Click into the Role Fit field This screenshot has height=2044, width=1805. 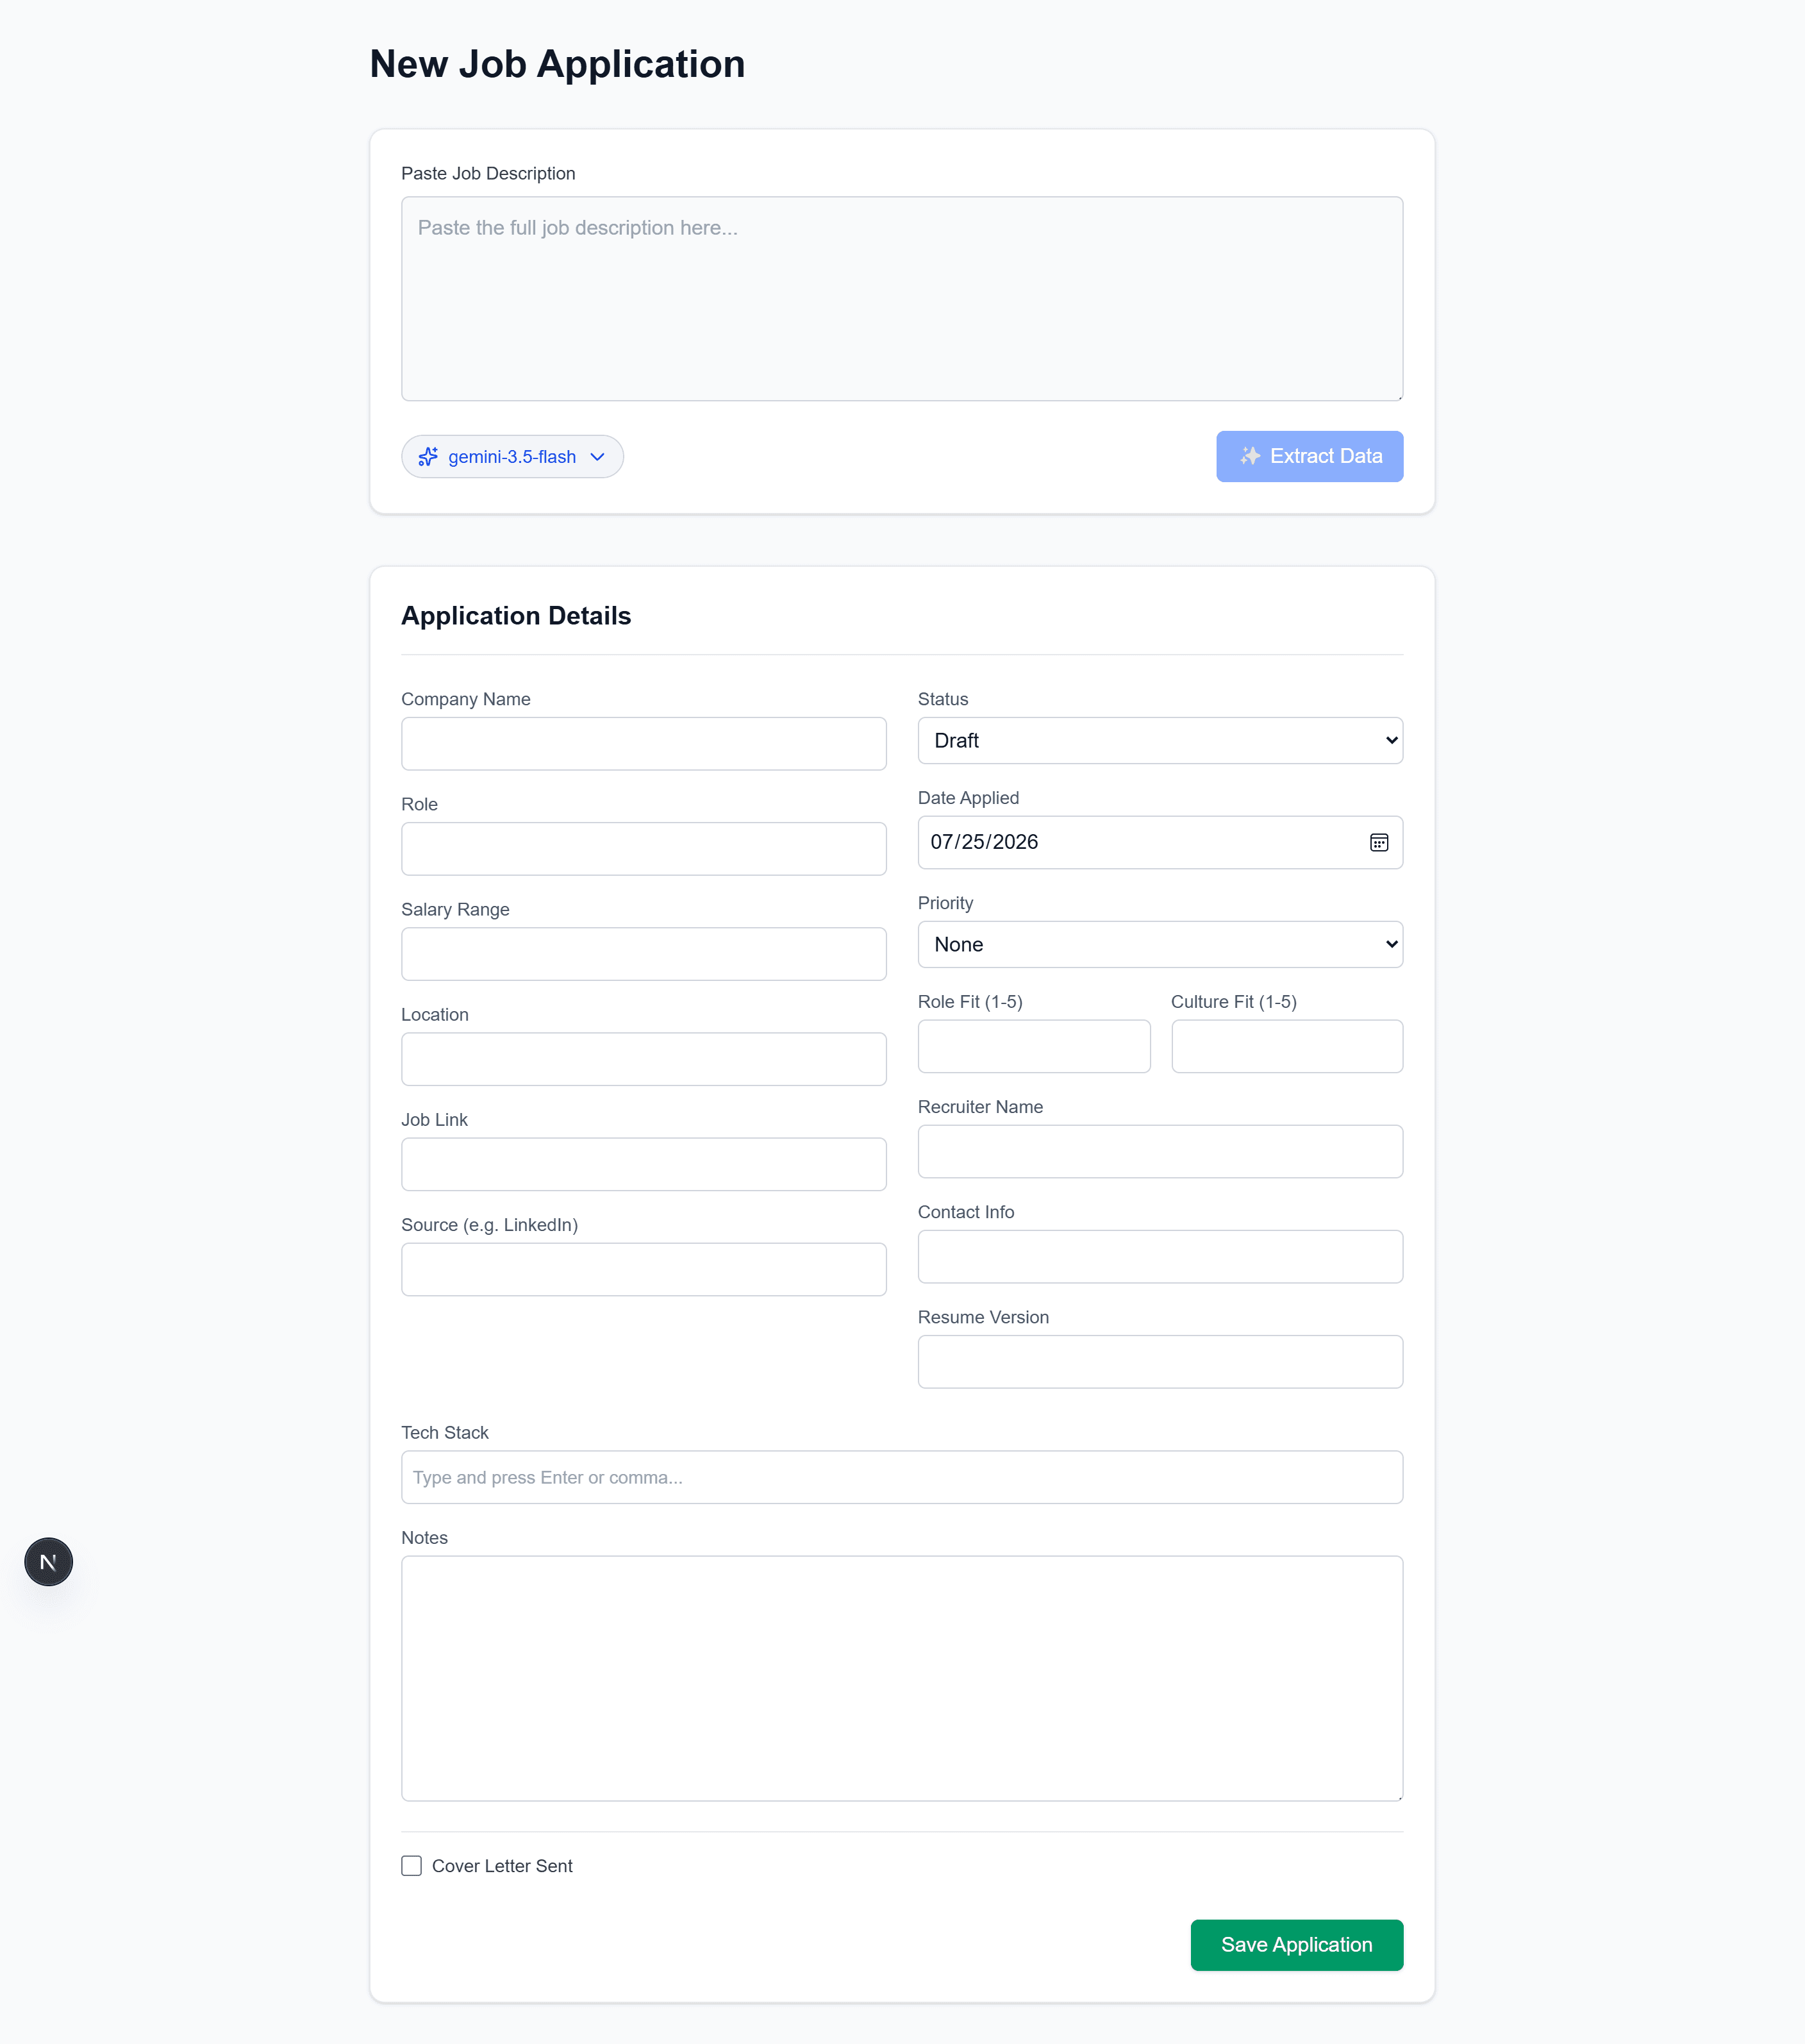[1034, 1047]
